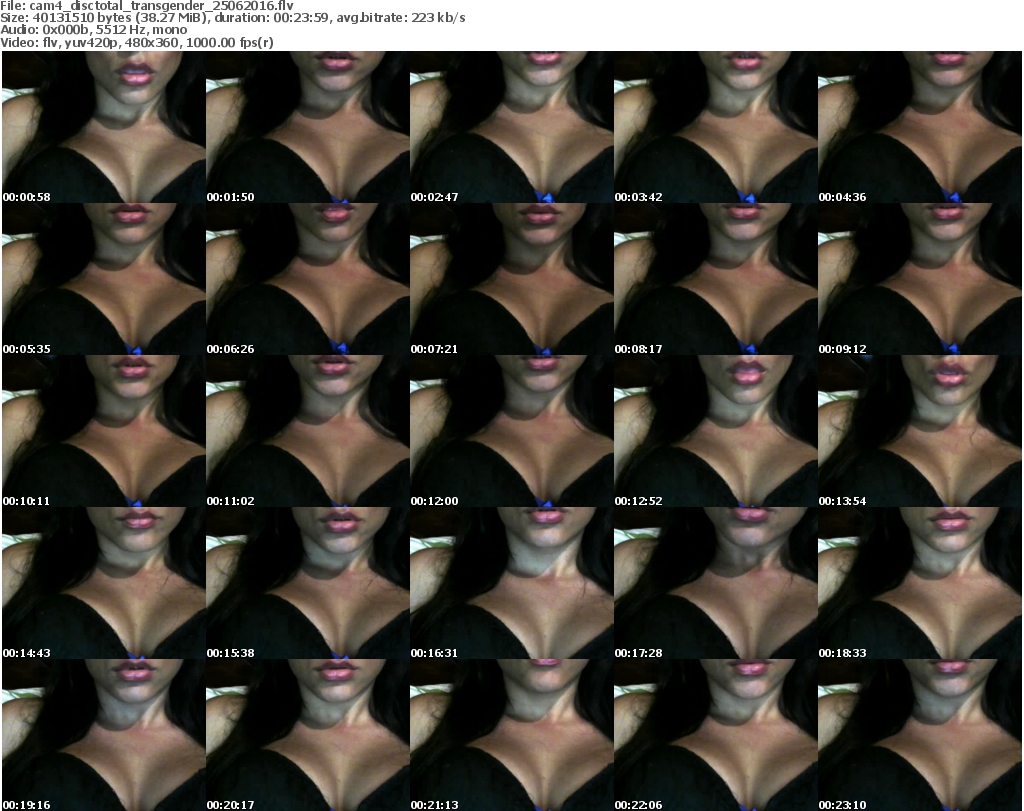Pick the thumbnail stamped 00:06:26

point(308,279)
